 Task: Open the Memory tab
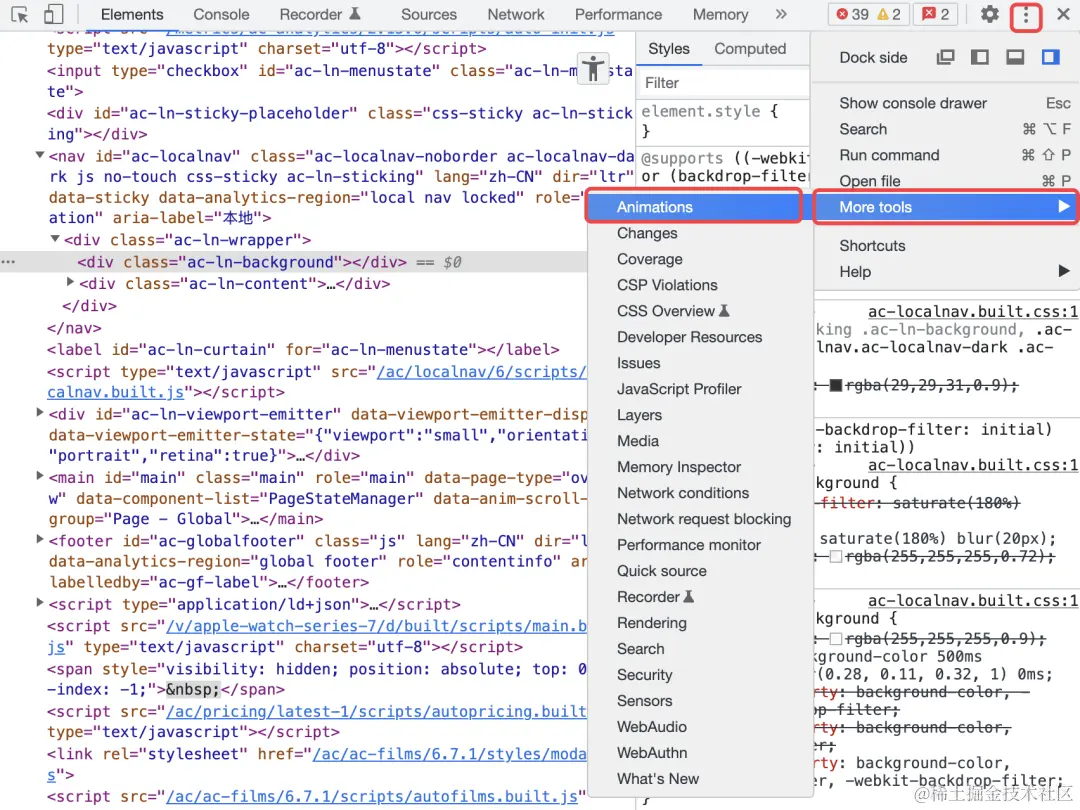pos(720,14)
